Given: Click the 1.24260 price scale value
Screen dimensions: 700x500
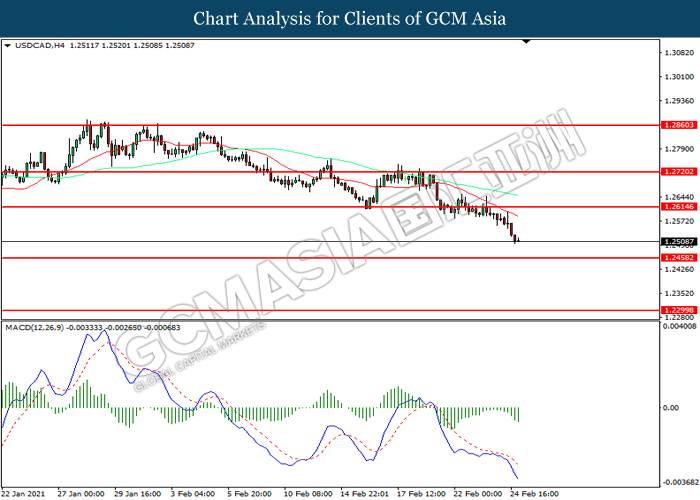Looking at the screenshot, I should tap(679, 270).
